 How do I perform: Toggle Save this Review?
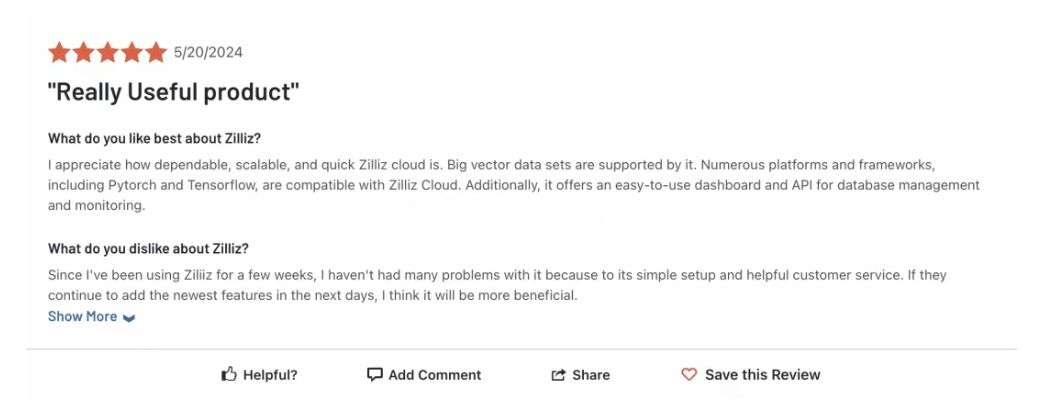(x=751, y=374)
